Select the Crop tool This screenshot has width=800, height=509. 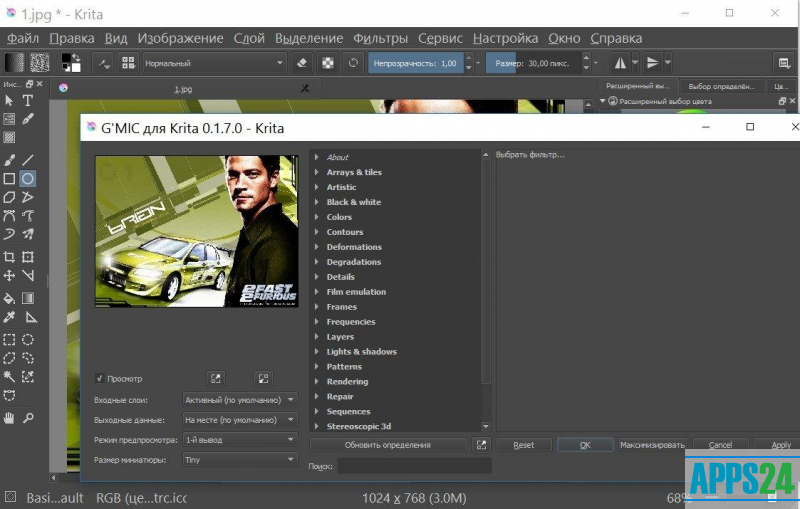[9, 257]
